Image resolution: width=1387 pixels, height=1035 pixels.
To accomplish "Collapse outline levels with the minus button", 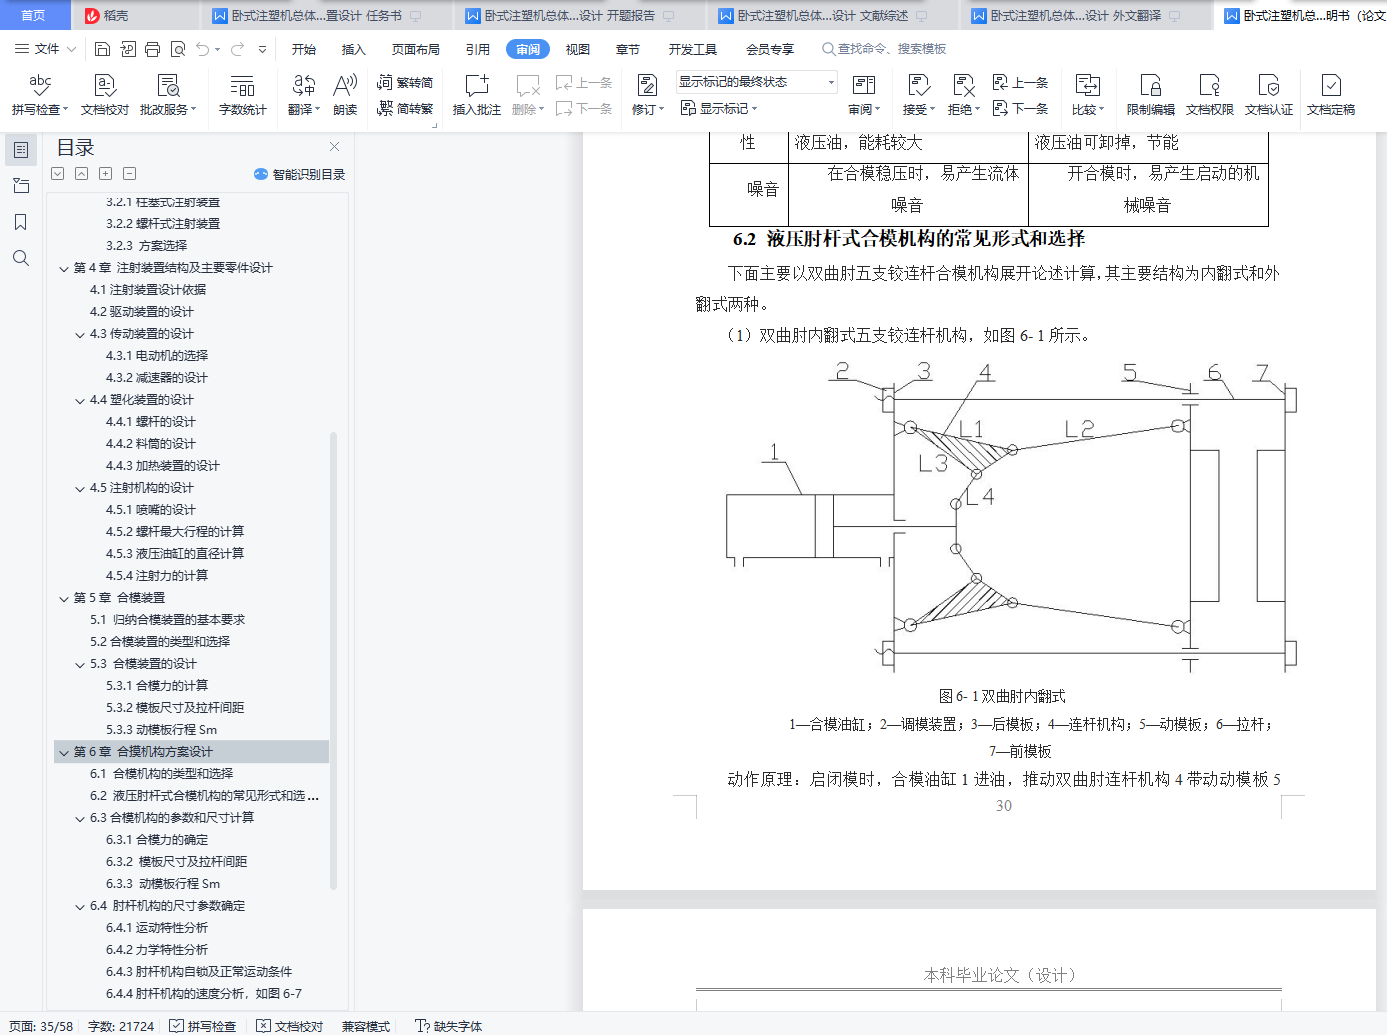I will [129, 174].
